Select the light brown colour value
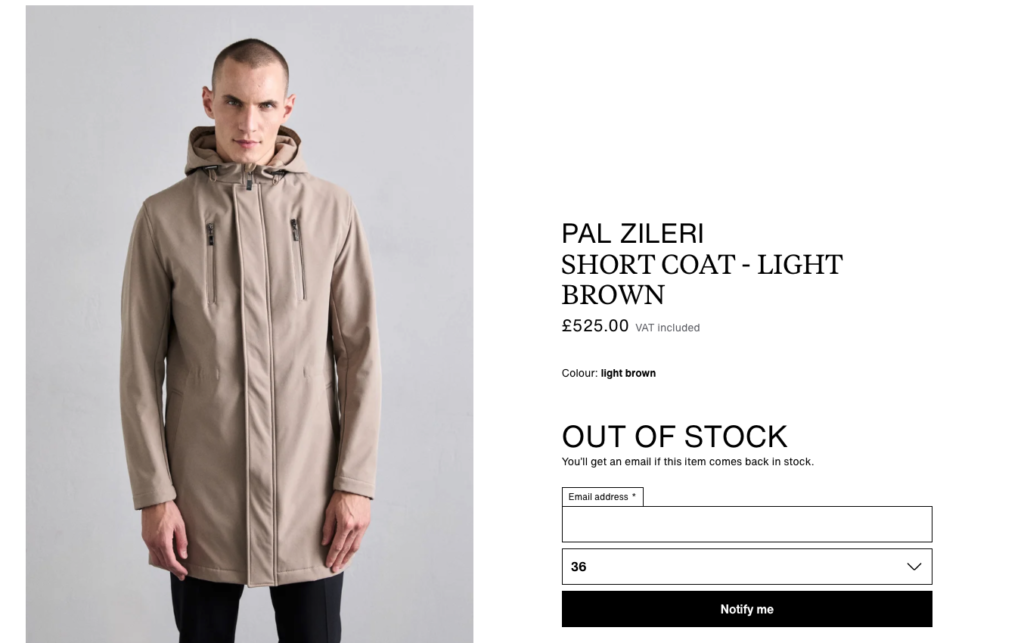 pos(628,373)
